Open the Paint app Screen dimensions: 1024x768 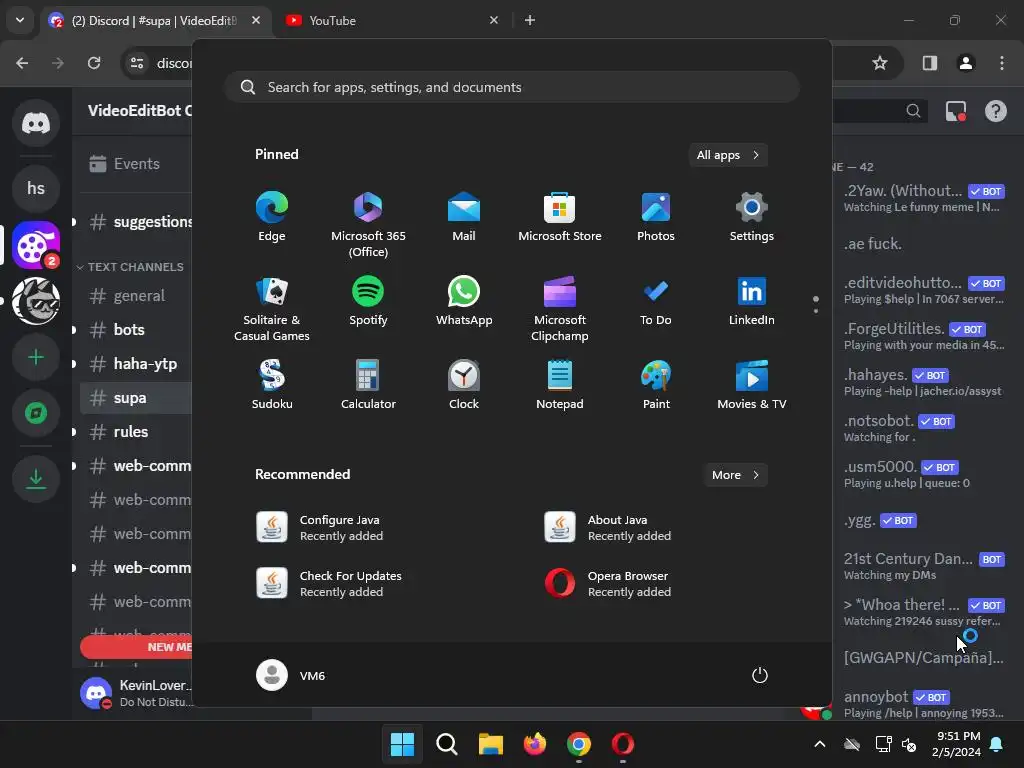(x=656, y=385)
